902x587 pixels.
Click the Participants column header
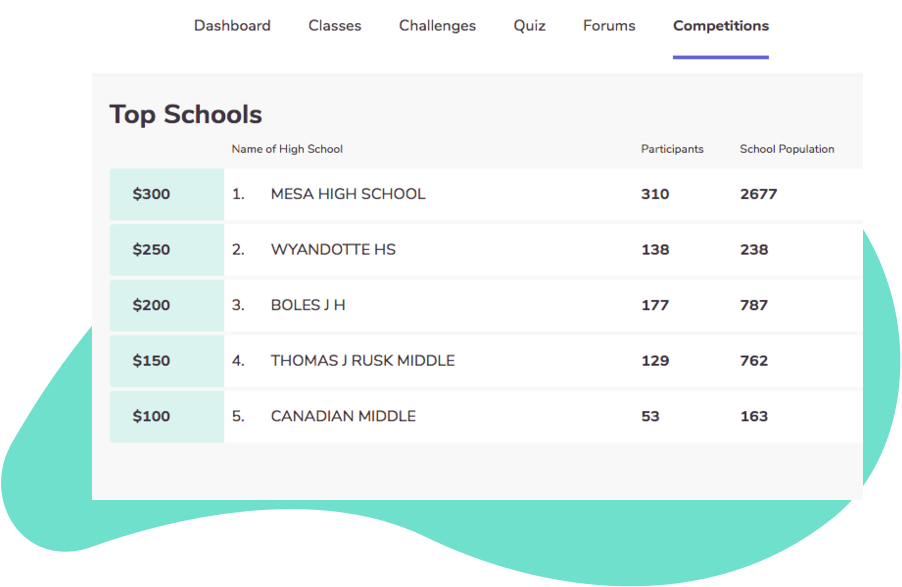[x=672, y=149]
